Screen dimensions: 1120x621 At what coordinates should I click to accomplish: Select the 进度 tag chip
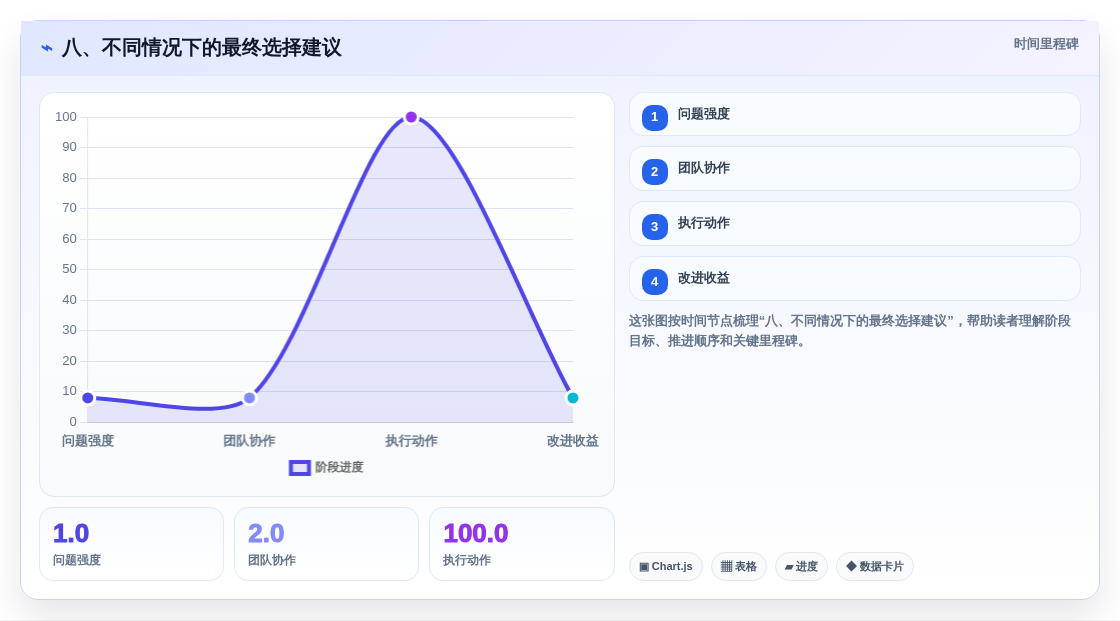(x=801, y=567)
